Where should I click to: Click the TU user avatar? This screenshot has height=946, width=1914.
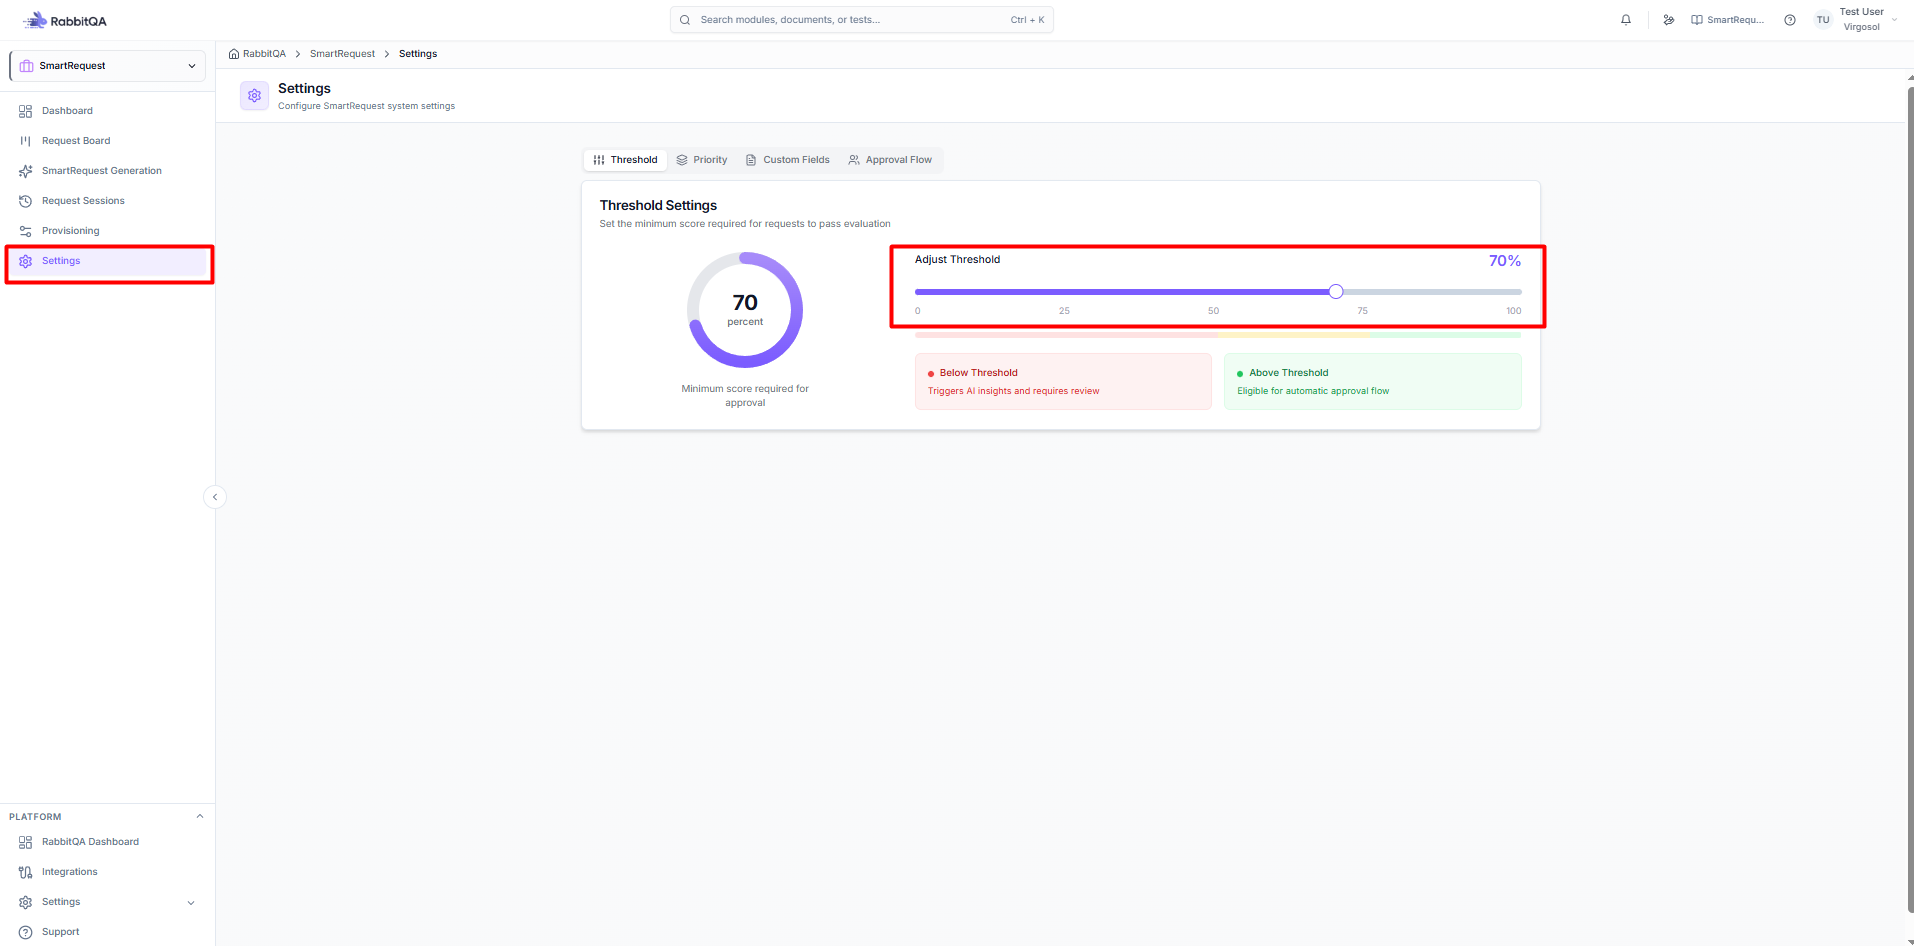click(1823, 20)
